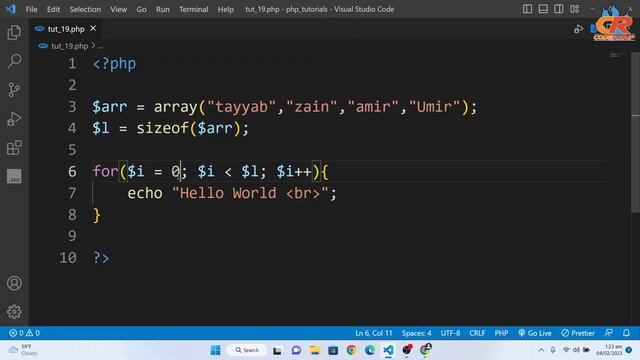Image resolution: width=640 pixels, height=360 pixels.
Task: Open Task View on the taskbar
Action: pos(277,350)
